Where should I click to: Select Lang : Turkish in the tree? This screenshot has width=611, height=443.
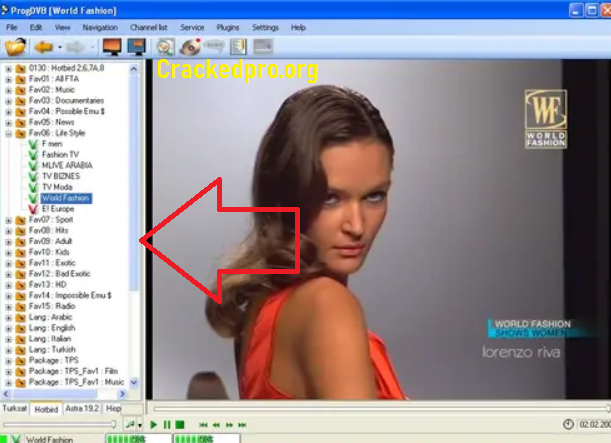click(52, 349)
